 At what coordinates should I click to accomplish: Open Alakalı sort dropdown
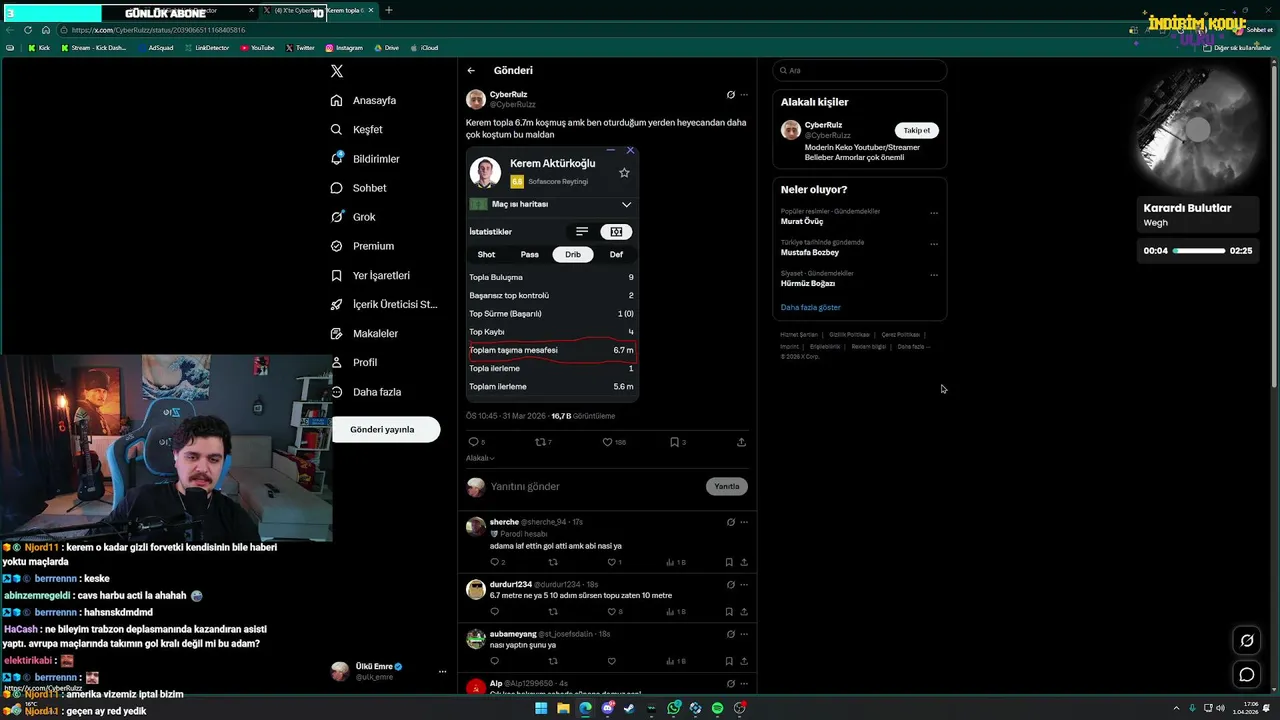[480, 458]
